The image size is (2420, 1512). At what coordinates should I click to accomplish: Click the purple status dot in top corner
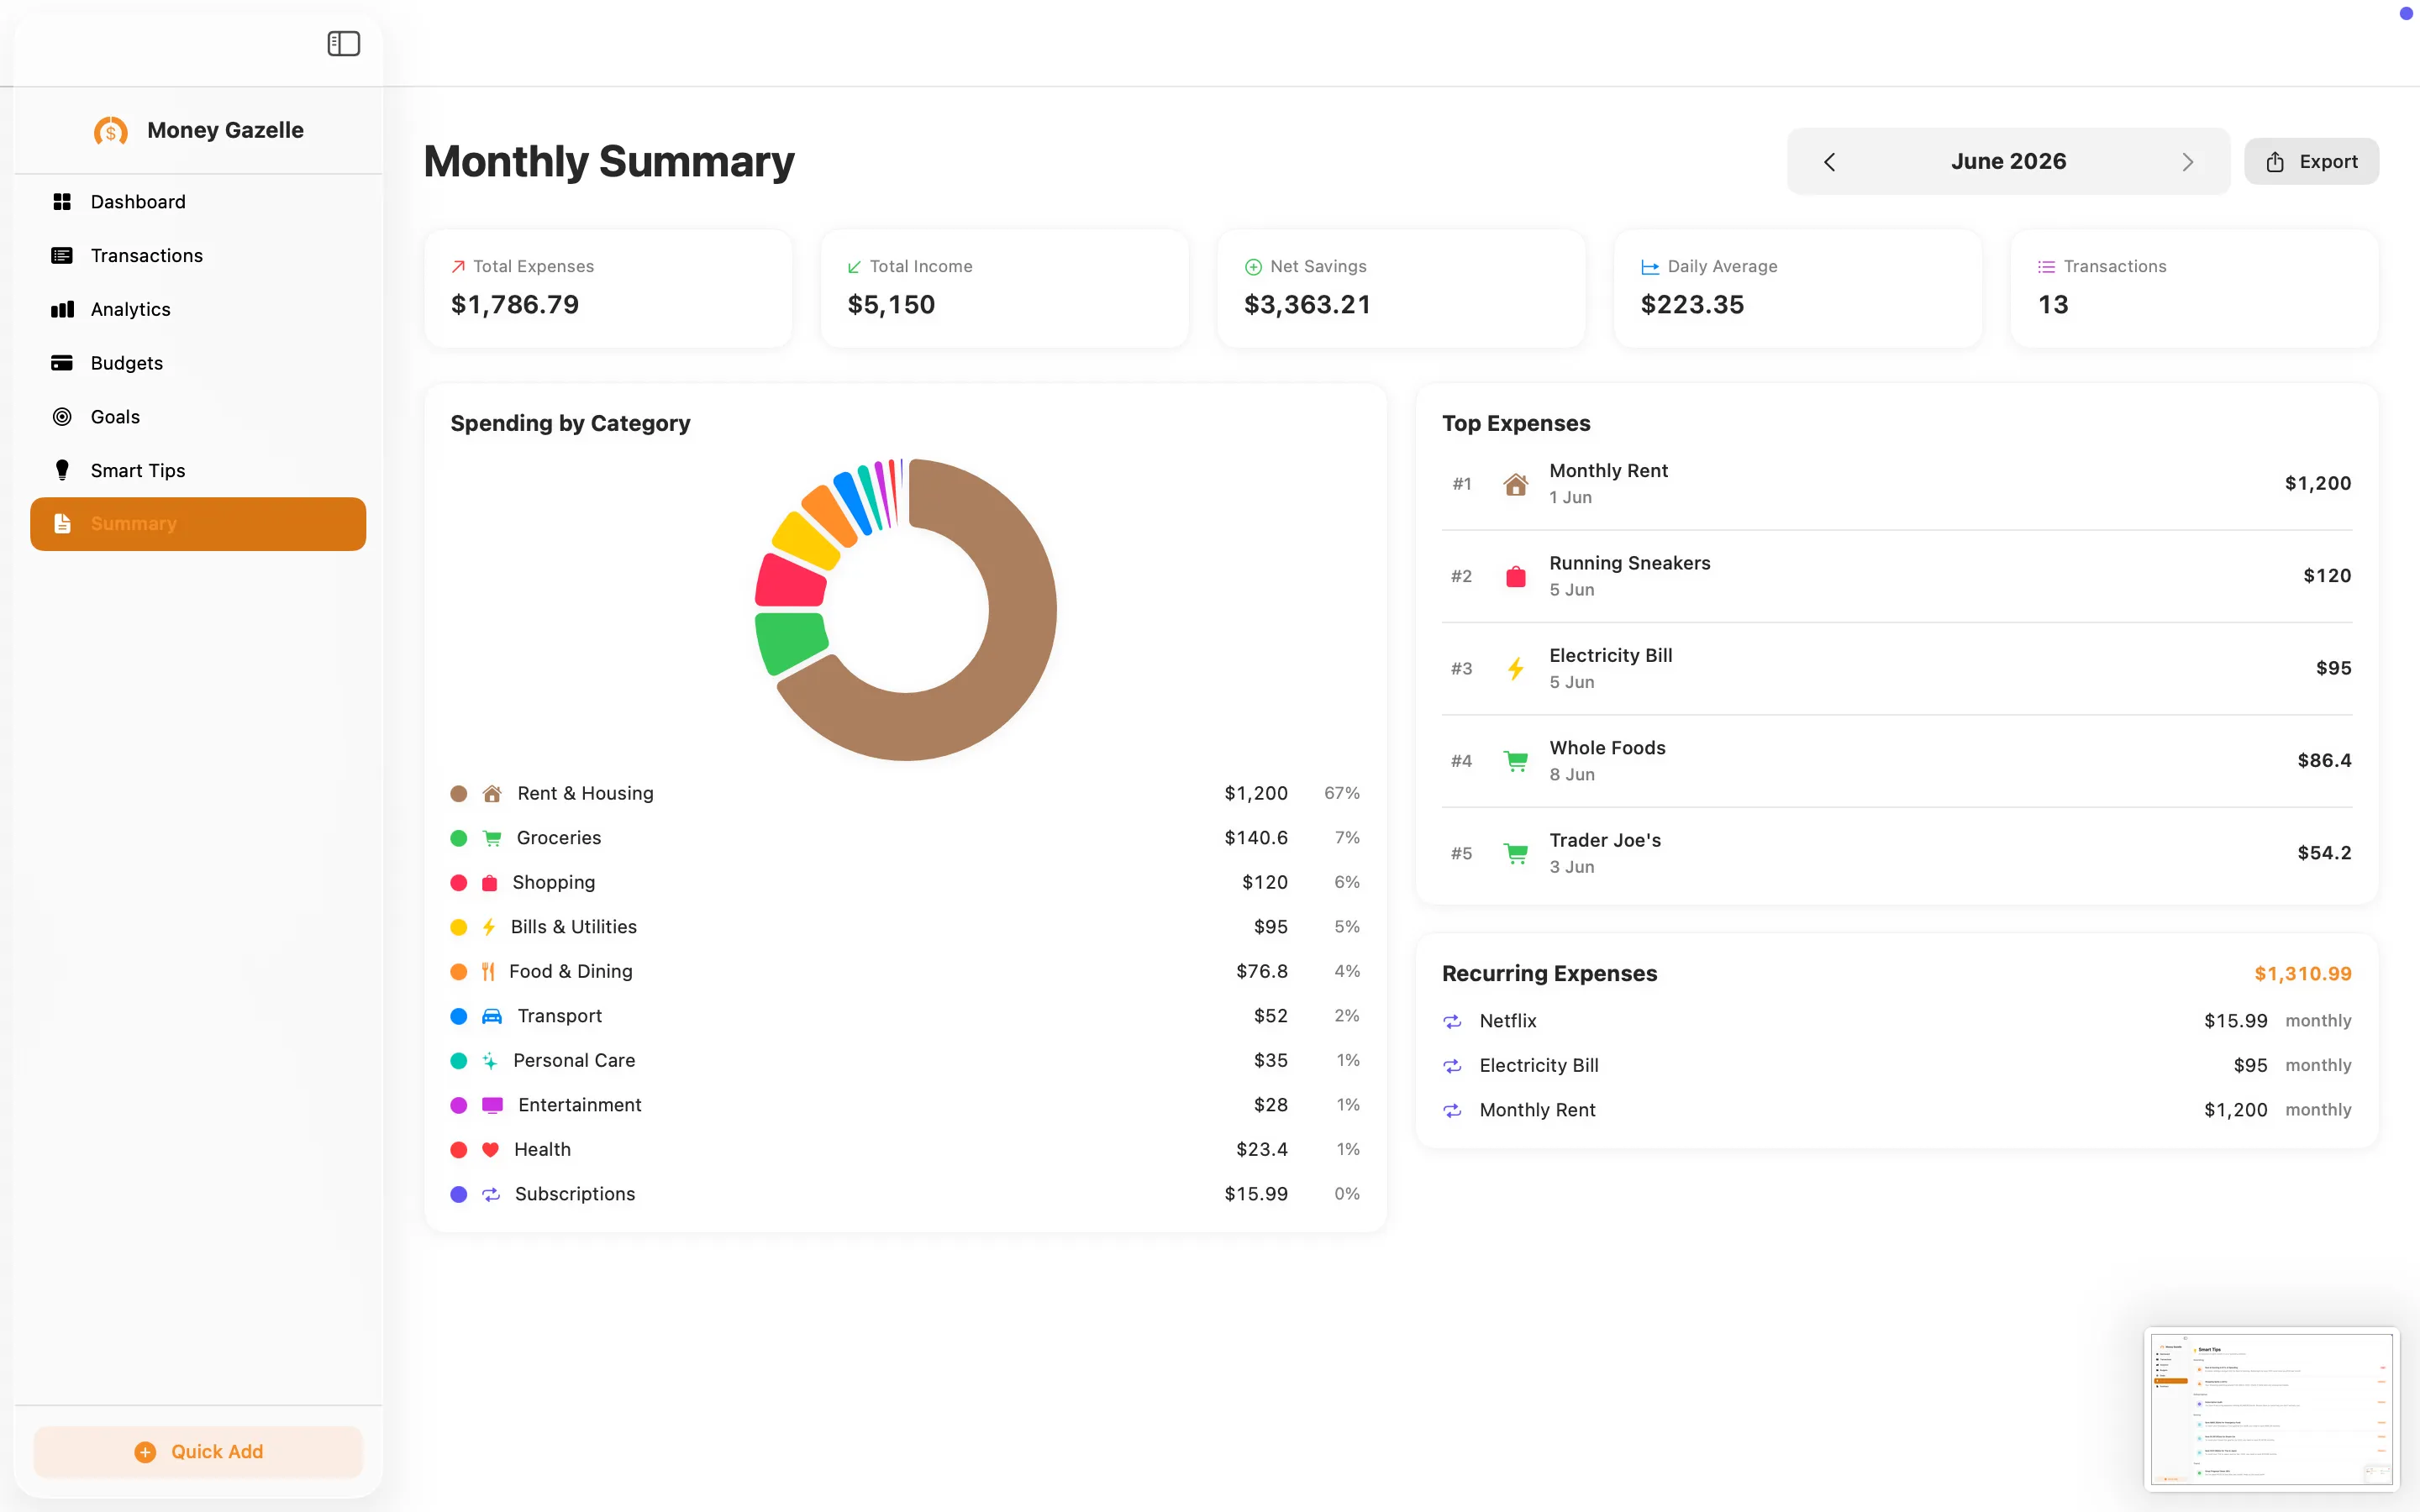tap(2406, 13)
